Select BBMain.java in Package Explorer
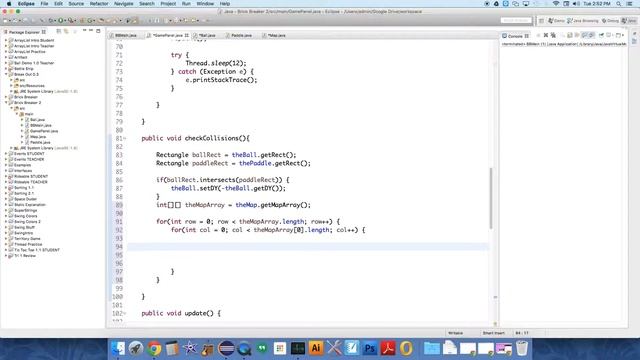 pyautogui.click(x=40, y=125)
